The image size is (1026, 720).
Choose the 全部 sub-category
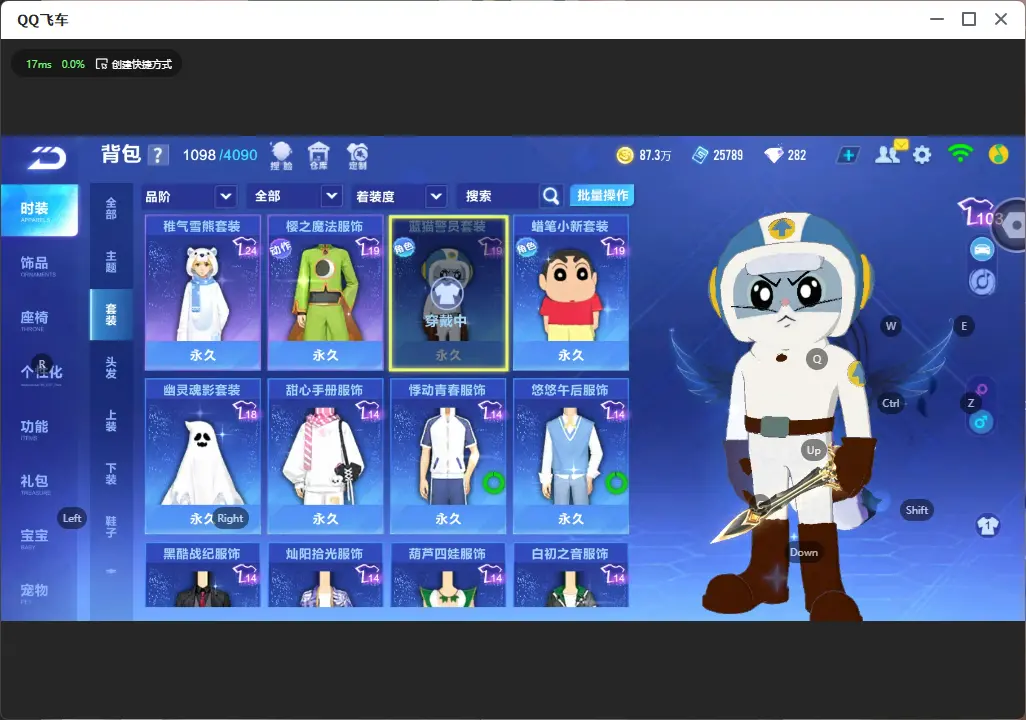coord(111,209)
